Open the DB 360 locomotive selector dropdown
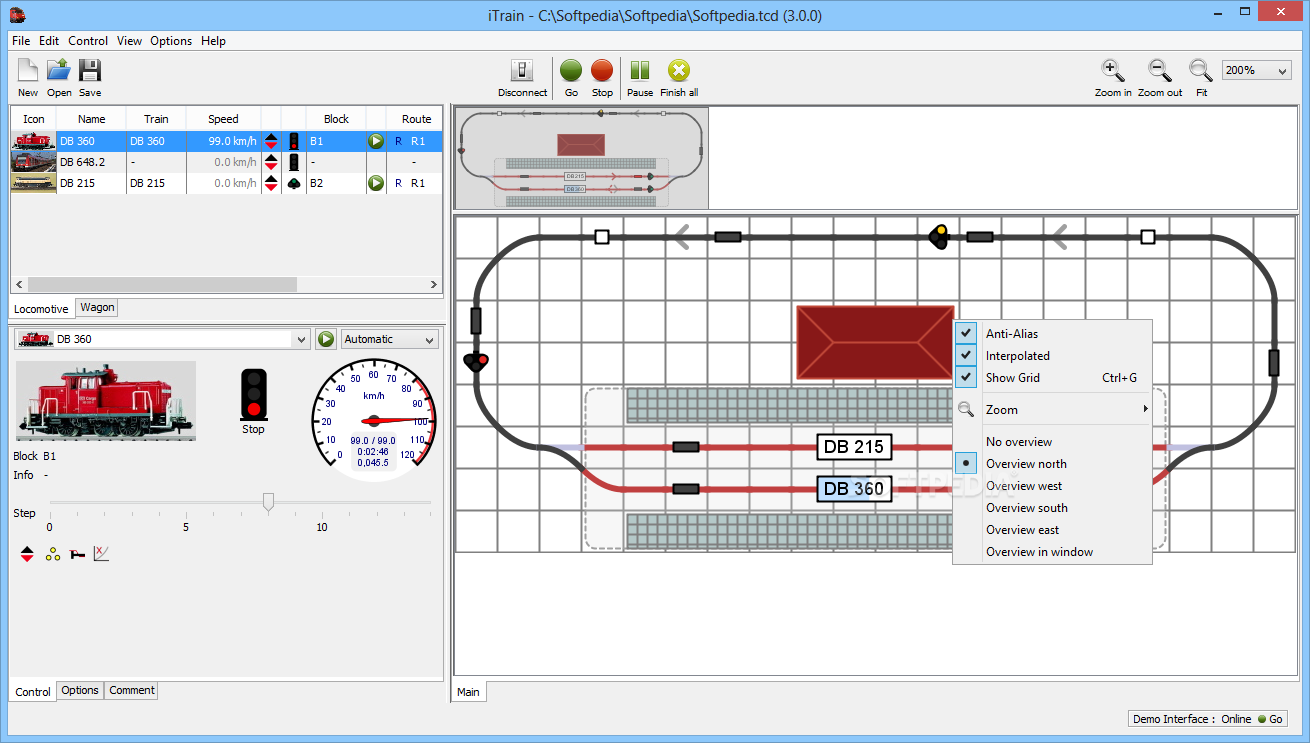Image resolution: width=1310 pixels, height=743 pixels. click(163, 339)
